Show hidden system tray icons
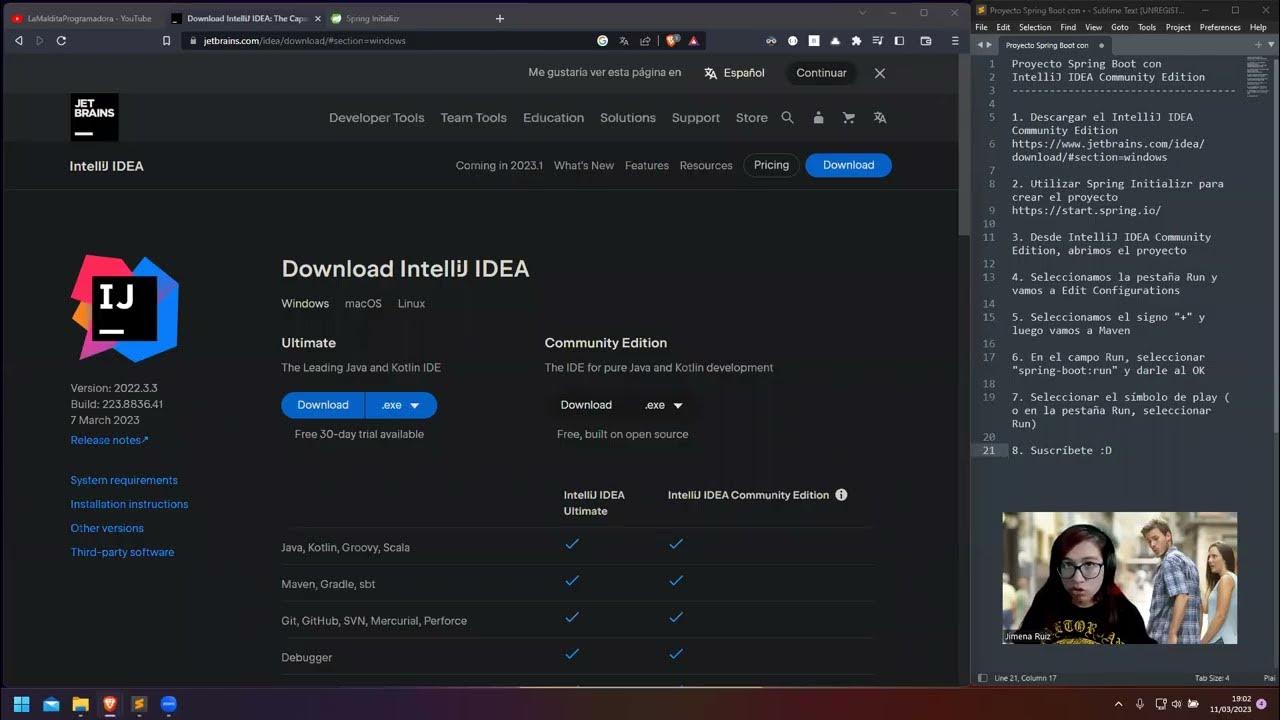Image resolution: width=1280 pixels, height=720 pixels. click(1118, 704)
